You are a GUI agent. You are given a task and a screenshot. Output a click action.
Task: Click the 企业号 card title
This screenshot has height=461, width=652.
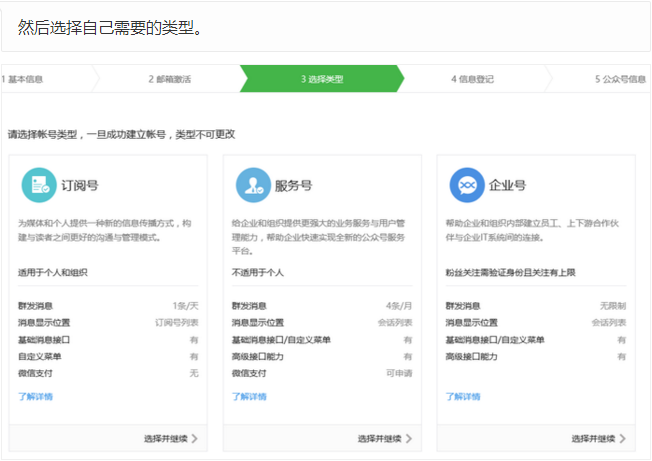pyautogui.click(x=507, y=185)
